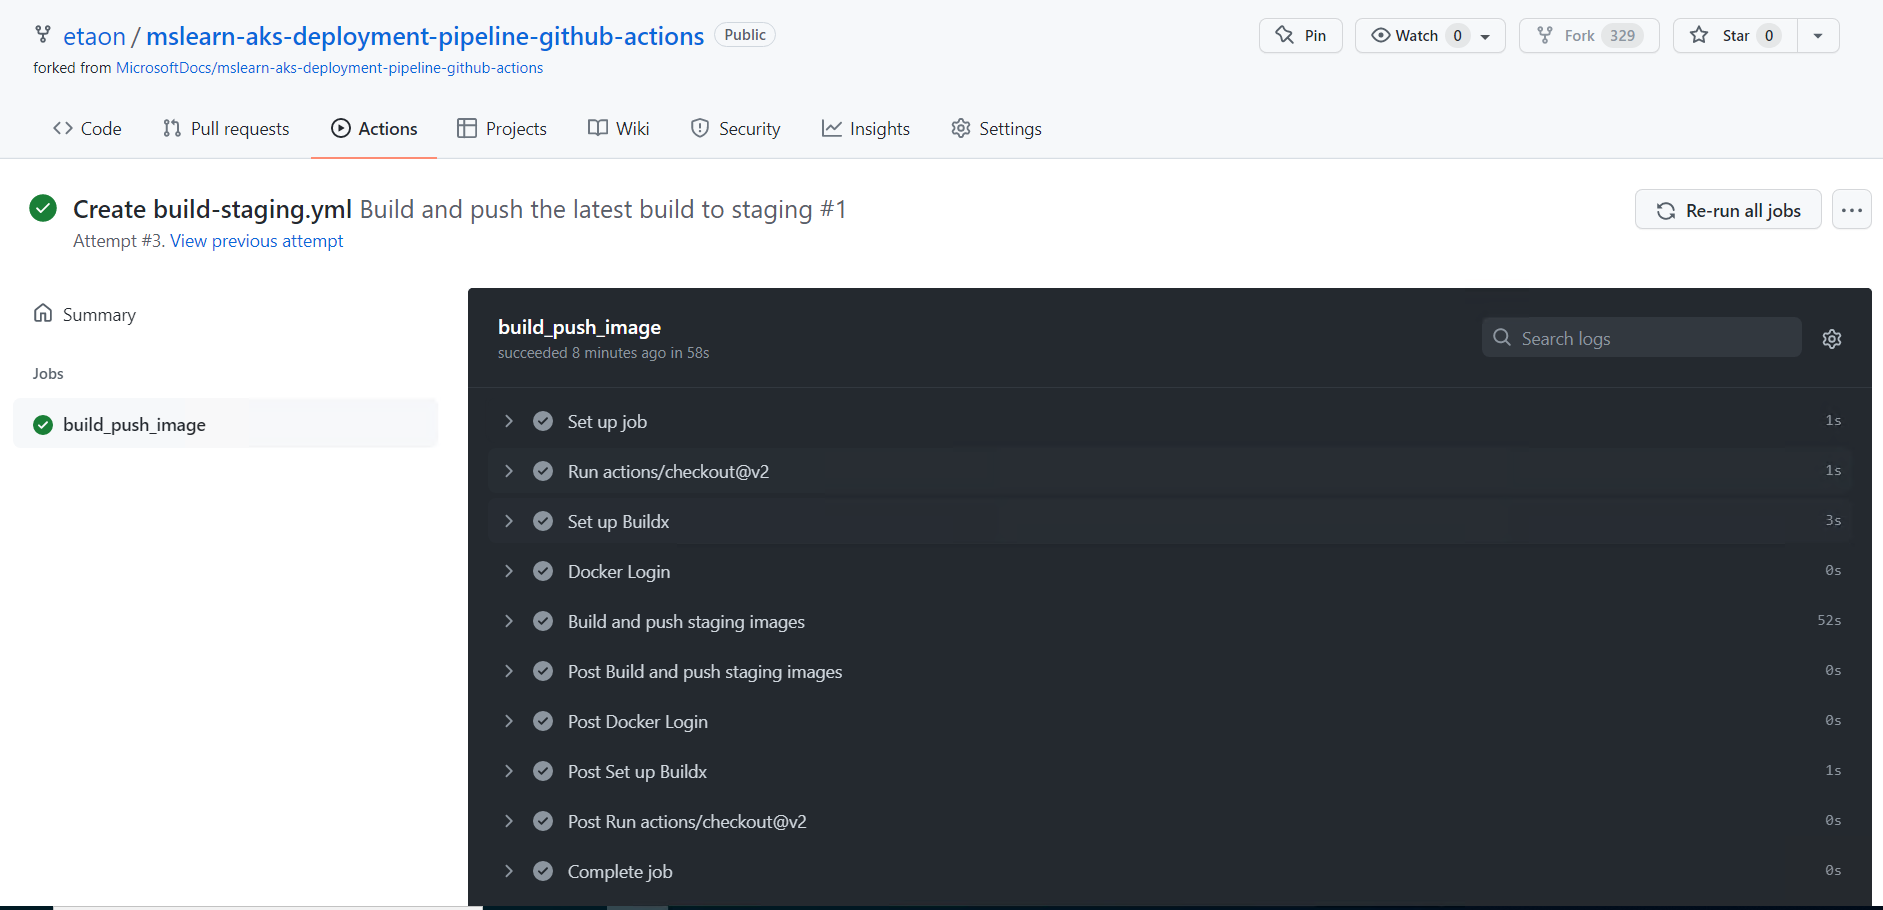Click Re-run all jobs button
The image size is (1883, 910).
point(1728,210)
